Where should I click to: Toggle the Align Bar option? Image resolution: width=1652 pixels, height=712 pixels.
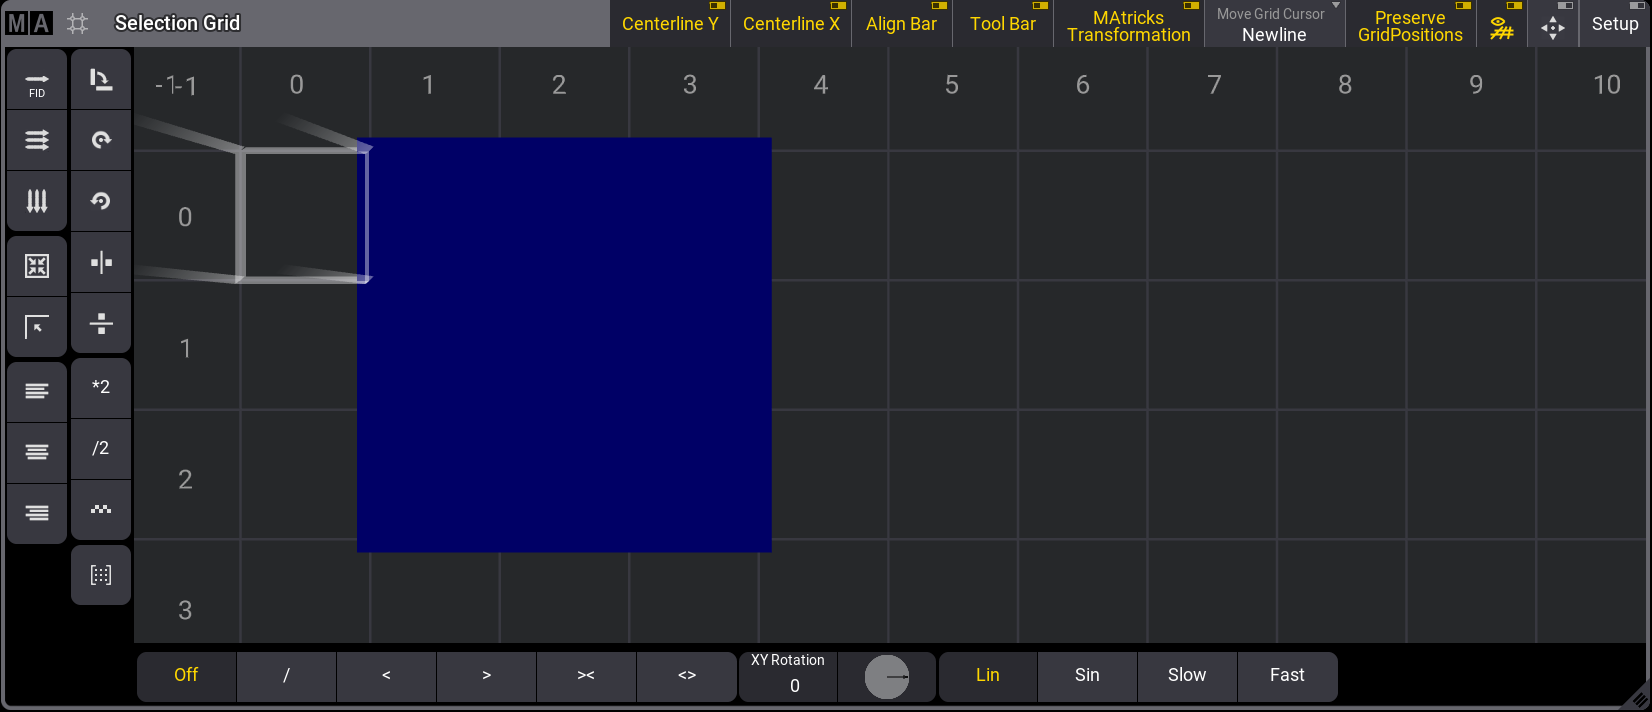click(901, 23)
